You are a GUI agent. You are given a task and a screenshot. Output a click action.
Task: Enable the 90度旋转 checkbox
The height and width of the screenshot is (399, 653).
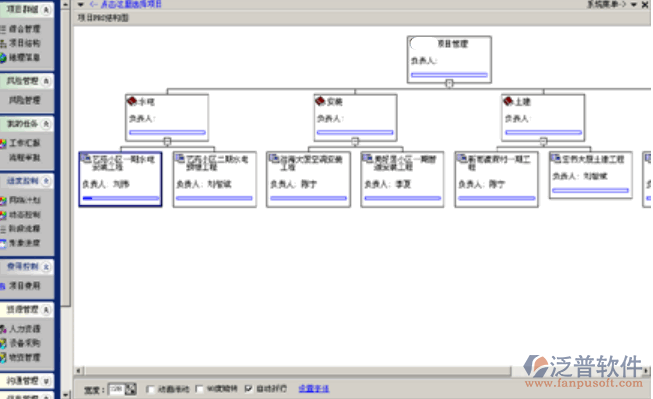199,389
